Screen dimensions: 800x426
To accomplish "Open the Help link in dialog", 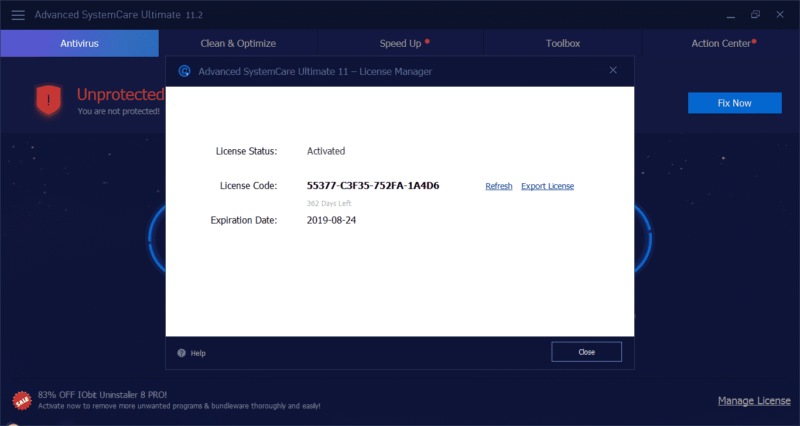I will 198,353.
